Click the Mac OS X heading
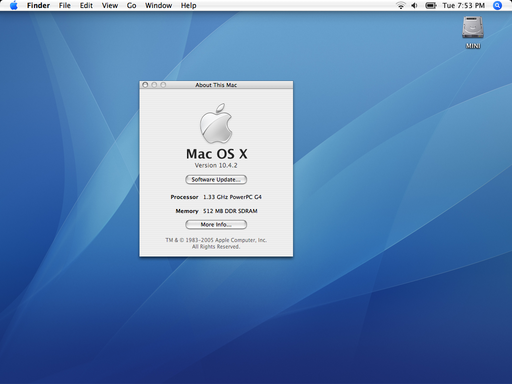 tap(217, 154)
